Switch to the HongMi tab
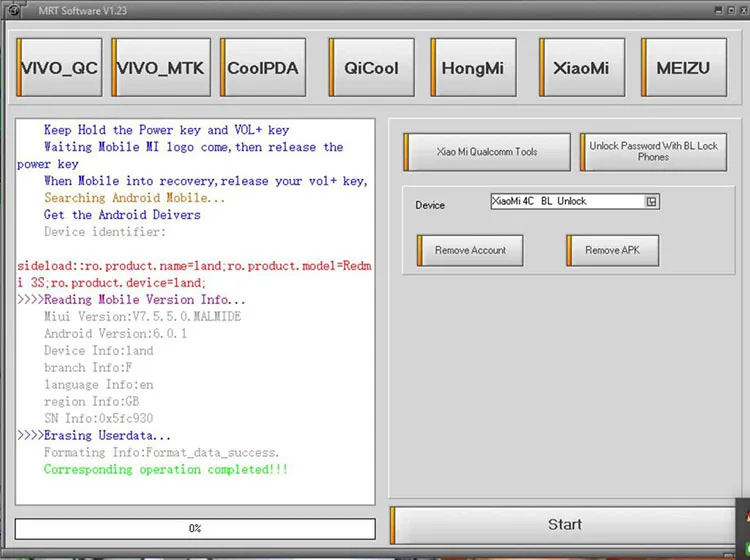This screenshot has width=750, height=560. point(474,67)
